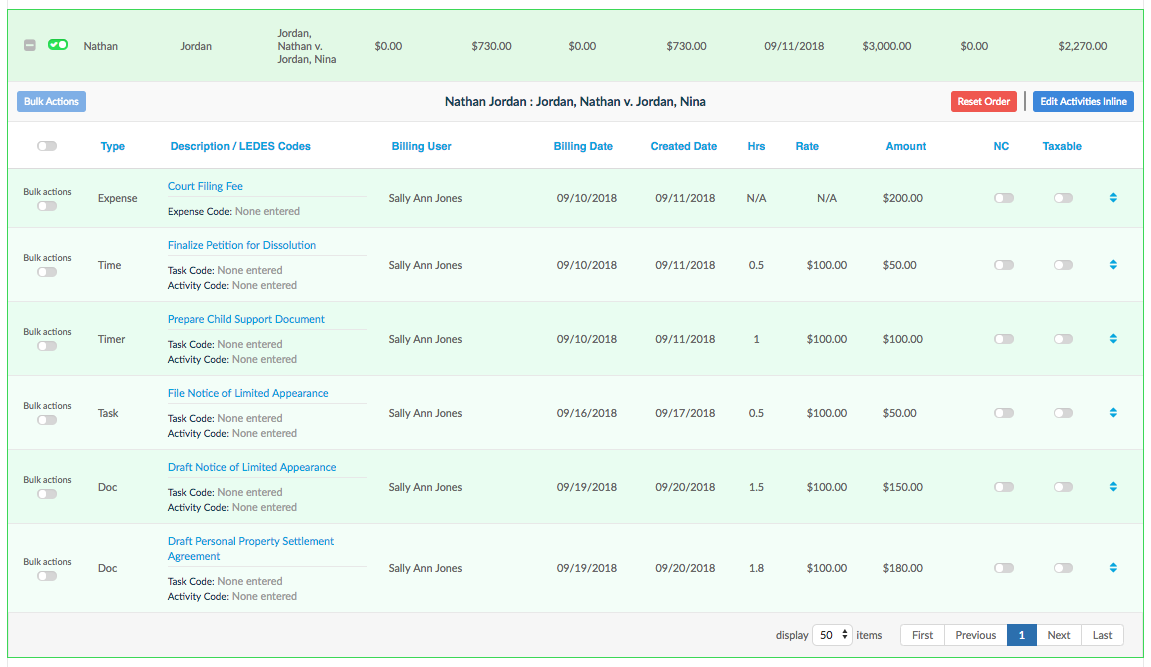This screenshot has width=1151, height=667.
Task: Open the Bulk Actions menu
Action: (x=51, y=101)
